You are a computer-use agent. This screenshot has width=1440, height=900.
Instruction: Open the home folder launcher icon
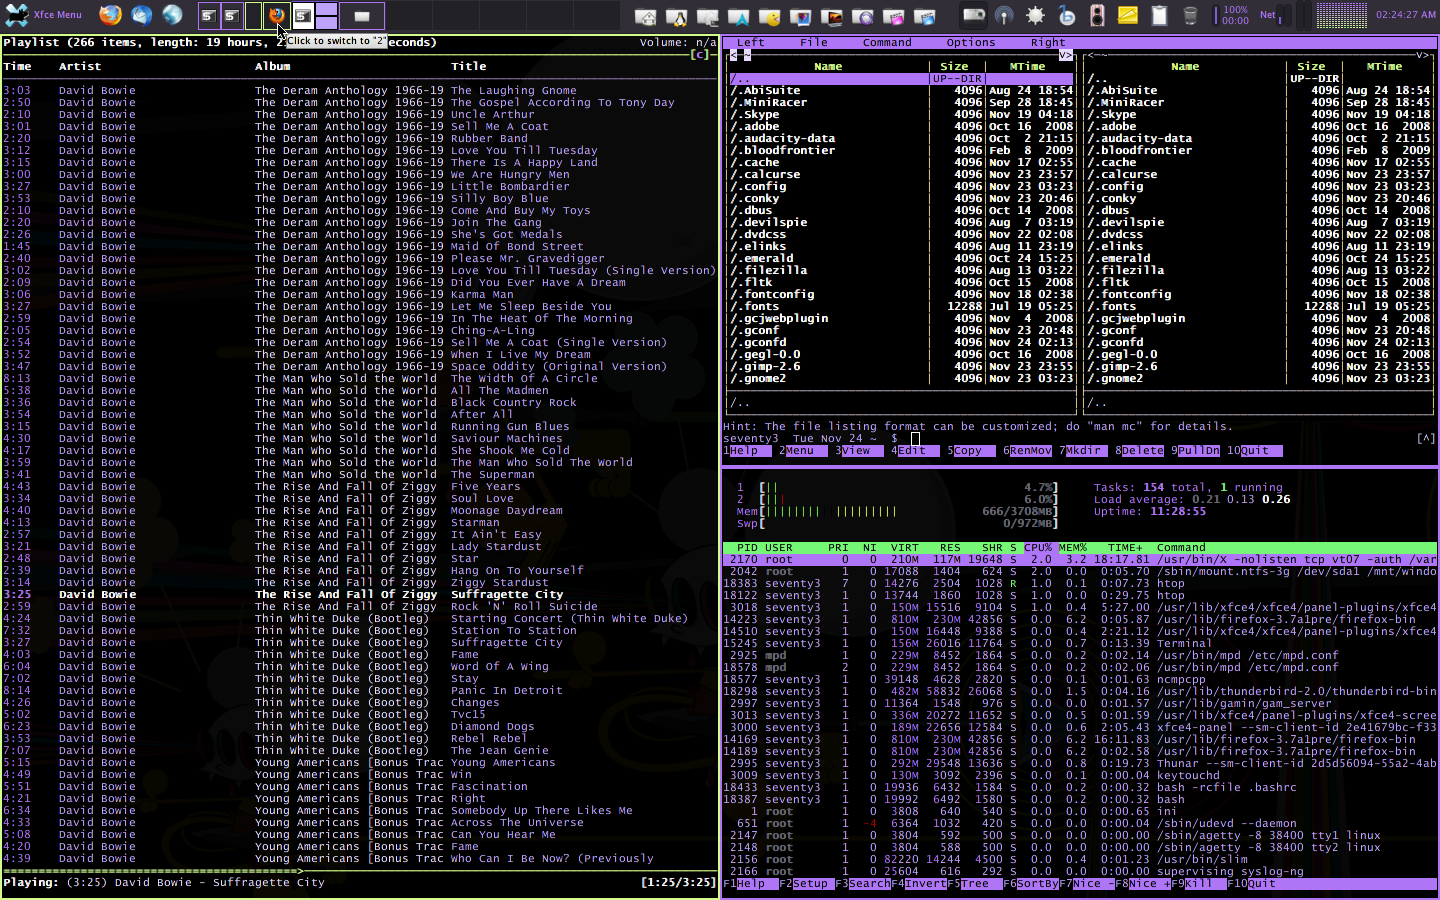[646, 16]
